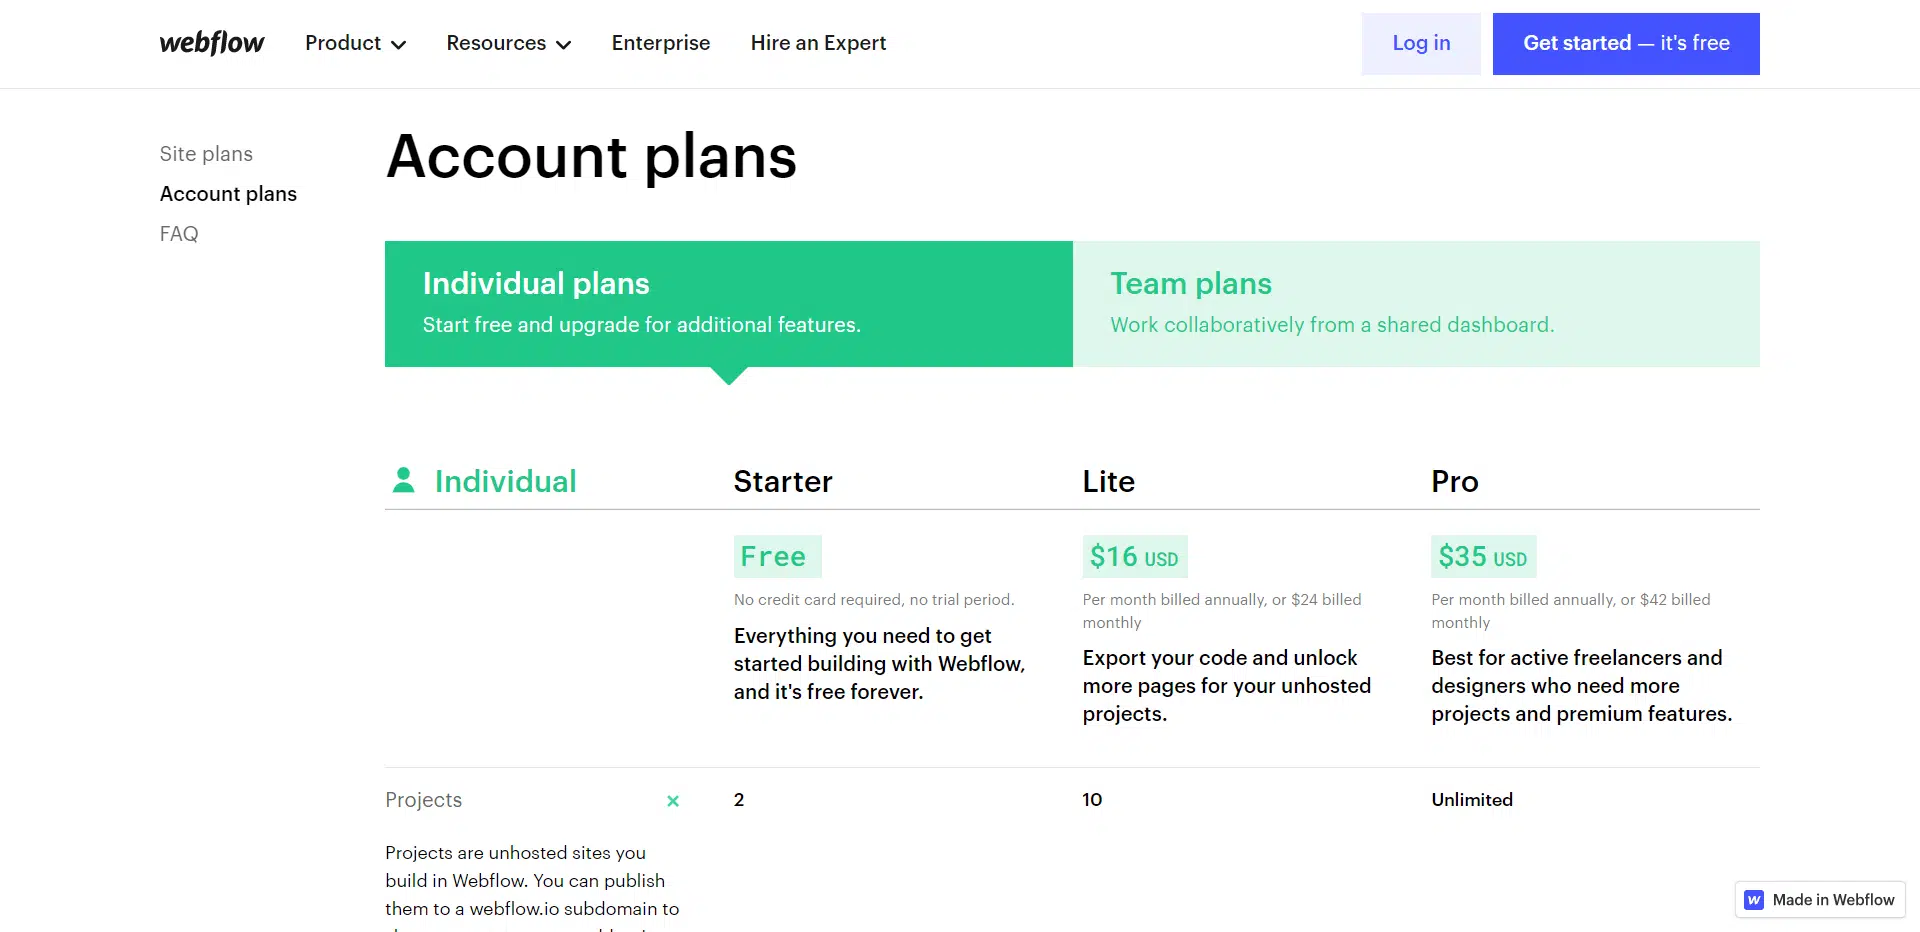Click the Made in Webflow badge icon
Image resolution: width=1920 pixels, height=932 pixels.
[x=1754, y=900]
